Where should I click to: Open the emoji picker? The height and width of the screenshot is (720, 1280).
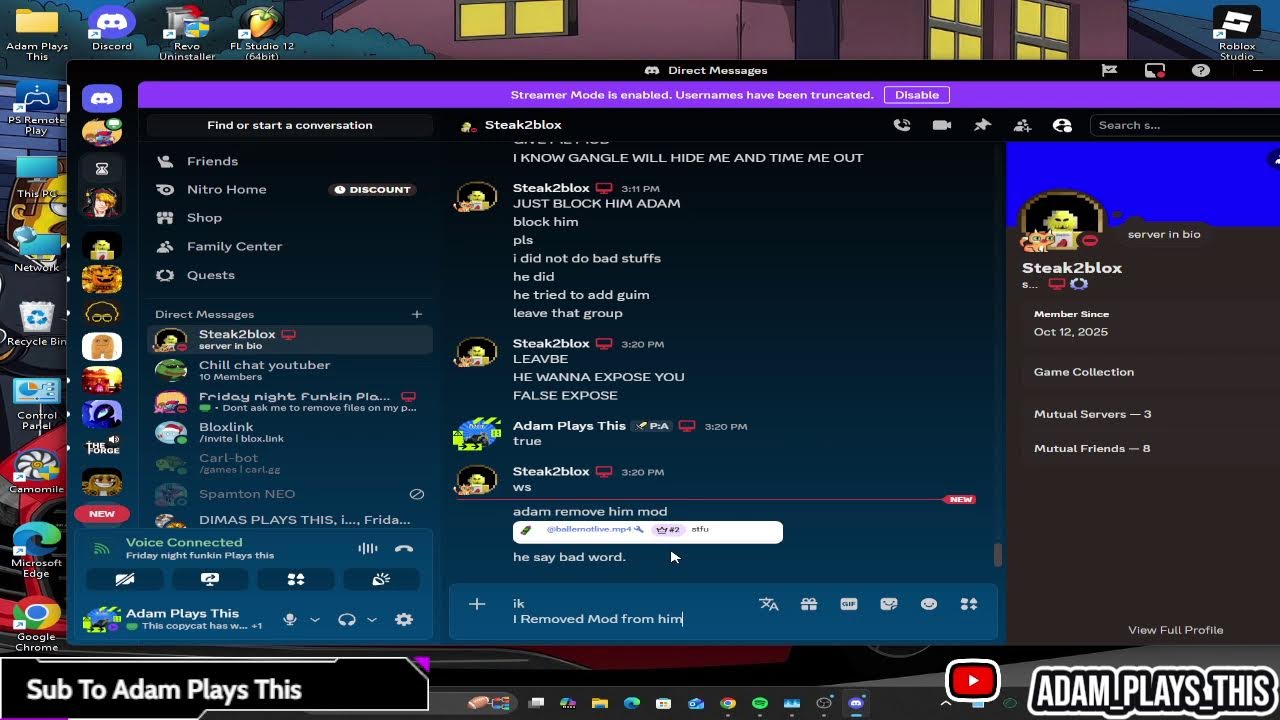pos(929,604)
